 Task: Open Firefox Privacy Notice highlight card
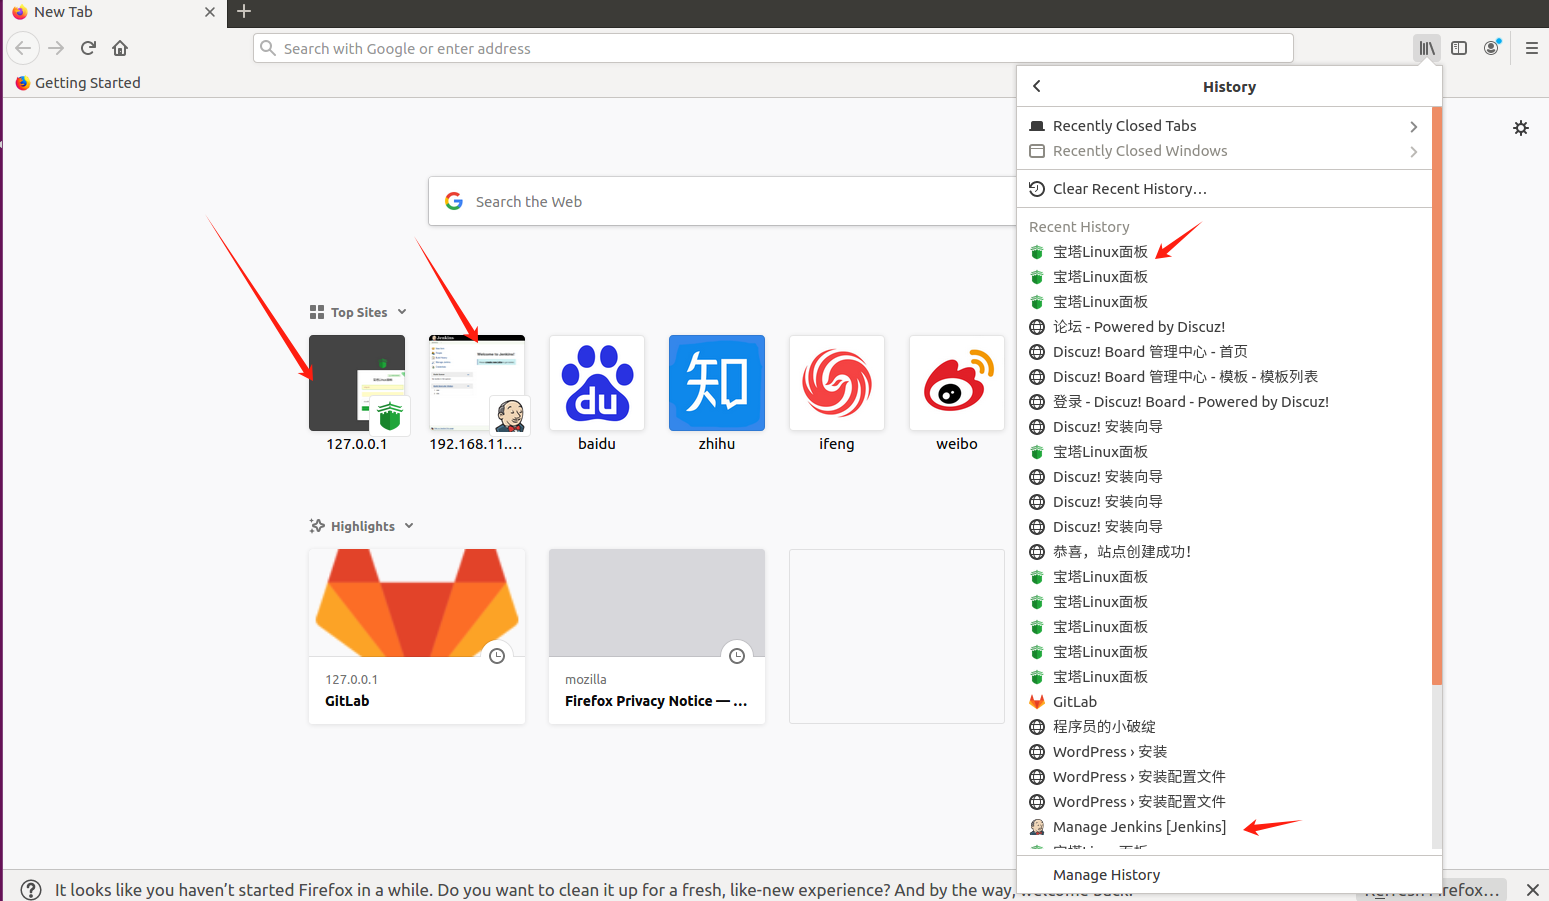click(x=657, y=636)
